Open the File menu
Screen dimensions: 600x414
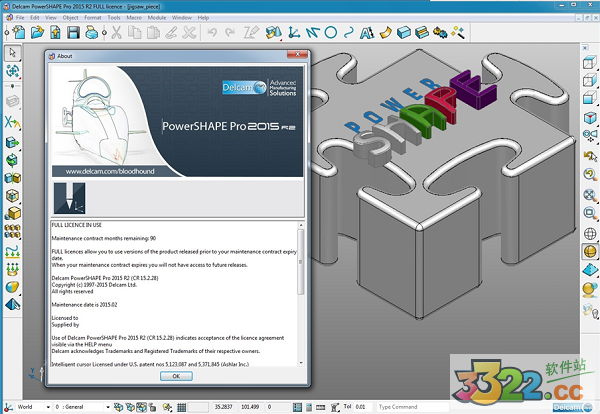(x=20, y=17)
